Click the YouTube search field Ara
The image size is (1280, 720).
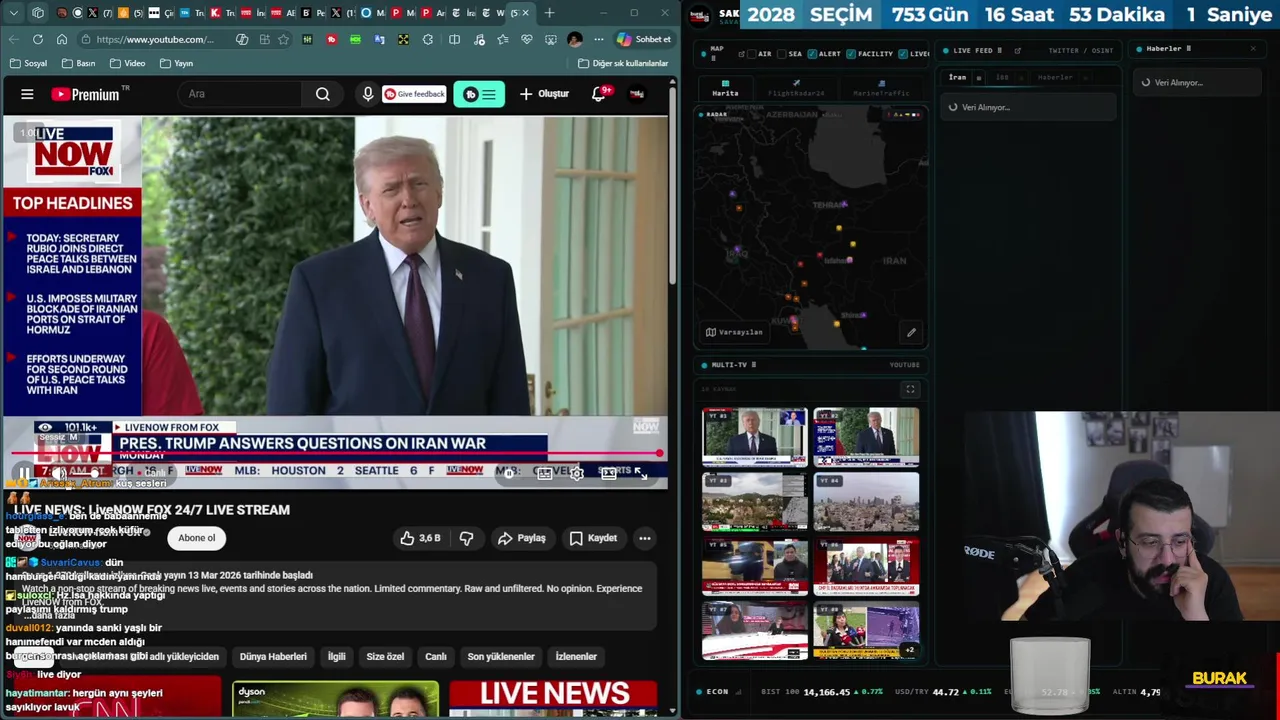238,94
